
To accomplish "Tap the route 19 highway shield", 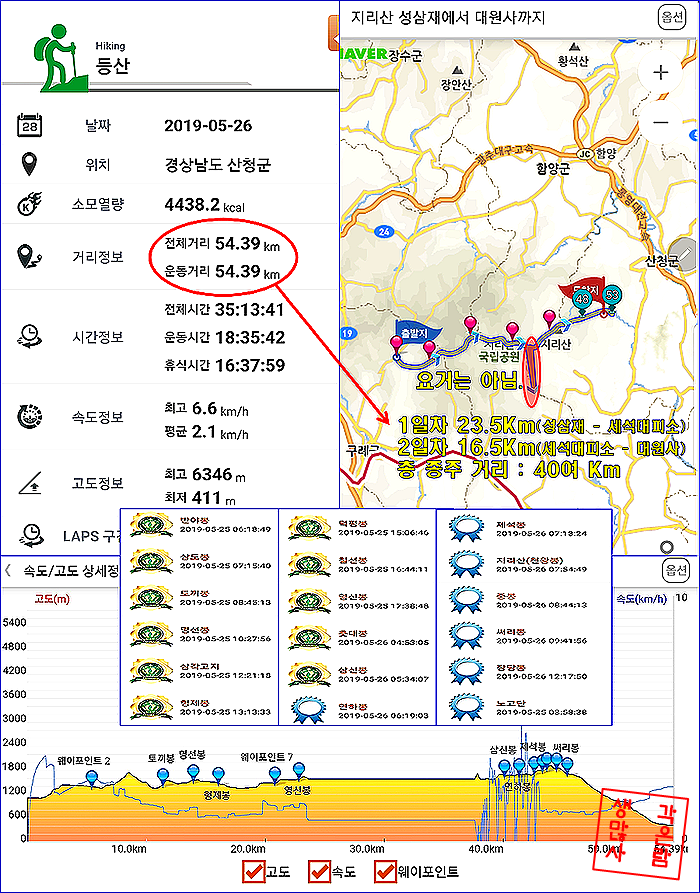I will pyautogui.click(x=347, y=334).
